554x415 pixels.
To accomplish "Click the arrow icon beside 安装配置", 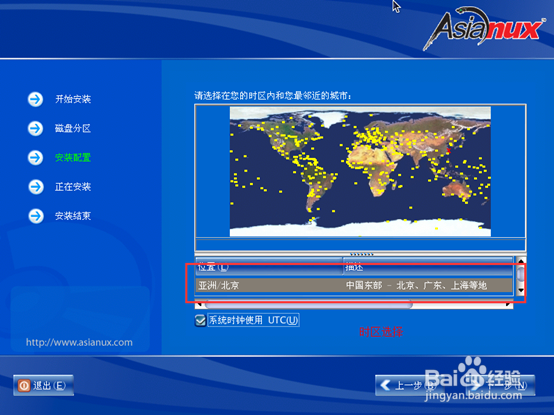I will 35,158.
